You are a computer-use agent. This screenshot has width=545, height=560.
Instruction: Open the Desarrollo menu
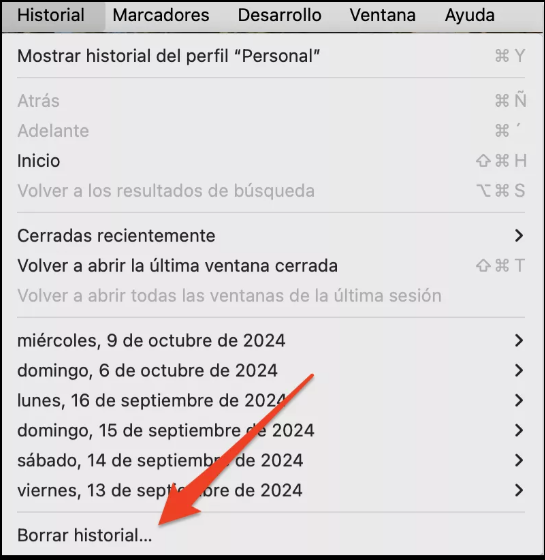(280, 15)
